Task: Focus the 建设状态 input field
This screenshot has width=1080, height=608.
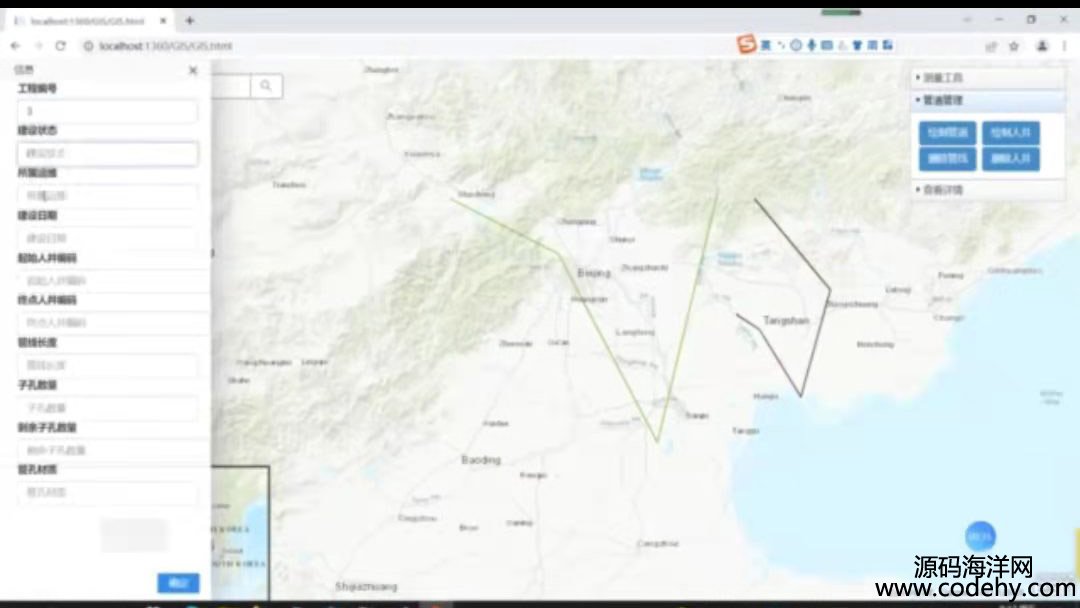Action: click(x=107, y=154)
